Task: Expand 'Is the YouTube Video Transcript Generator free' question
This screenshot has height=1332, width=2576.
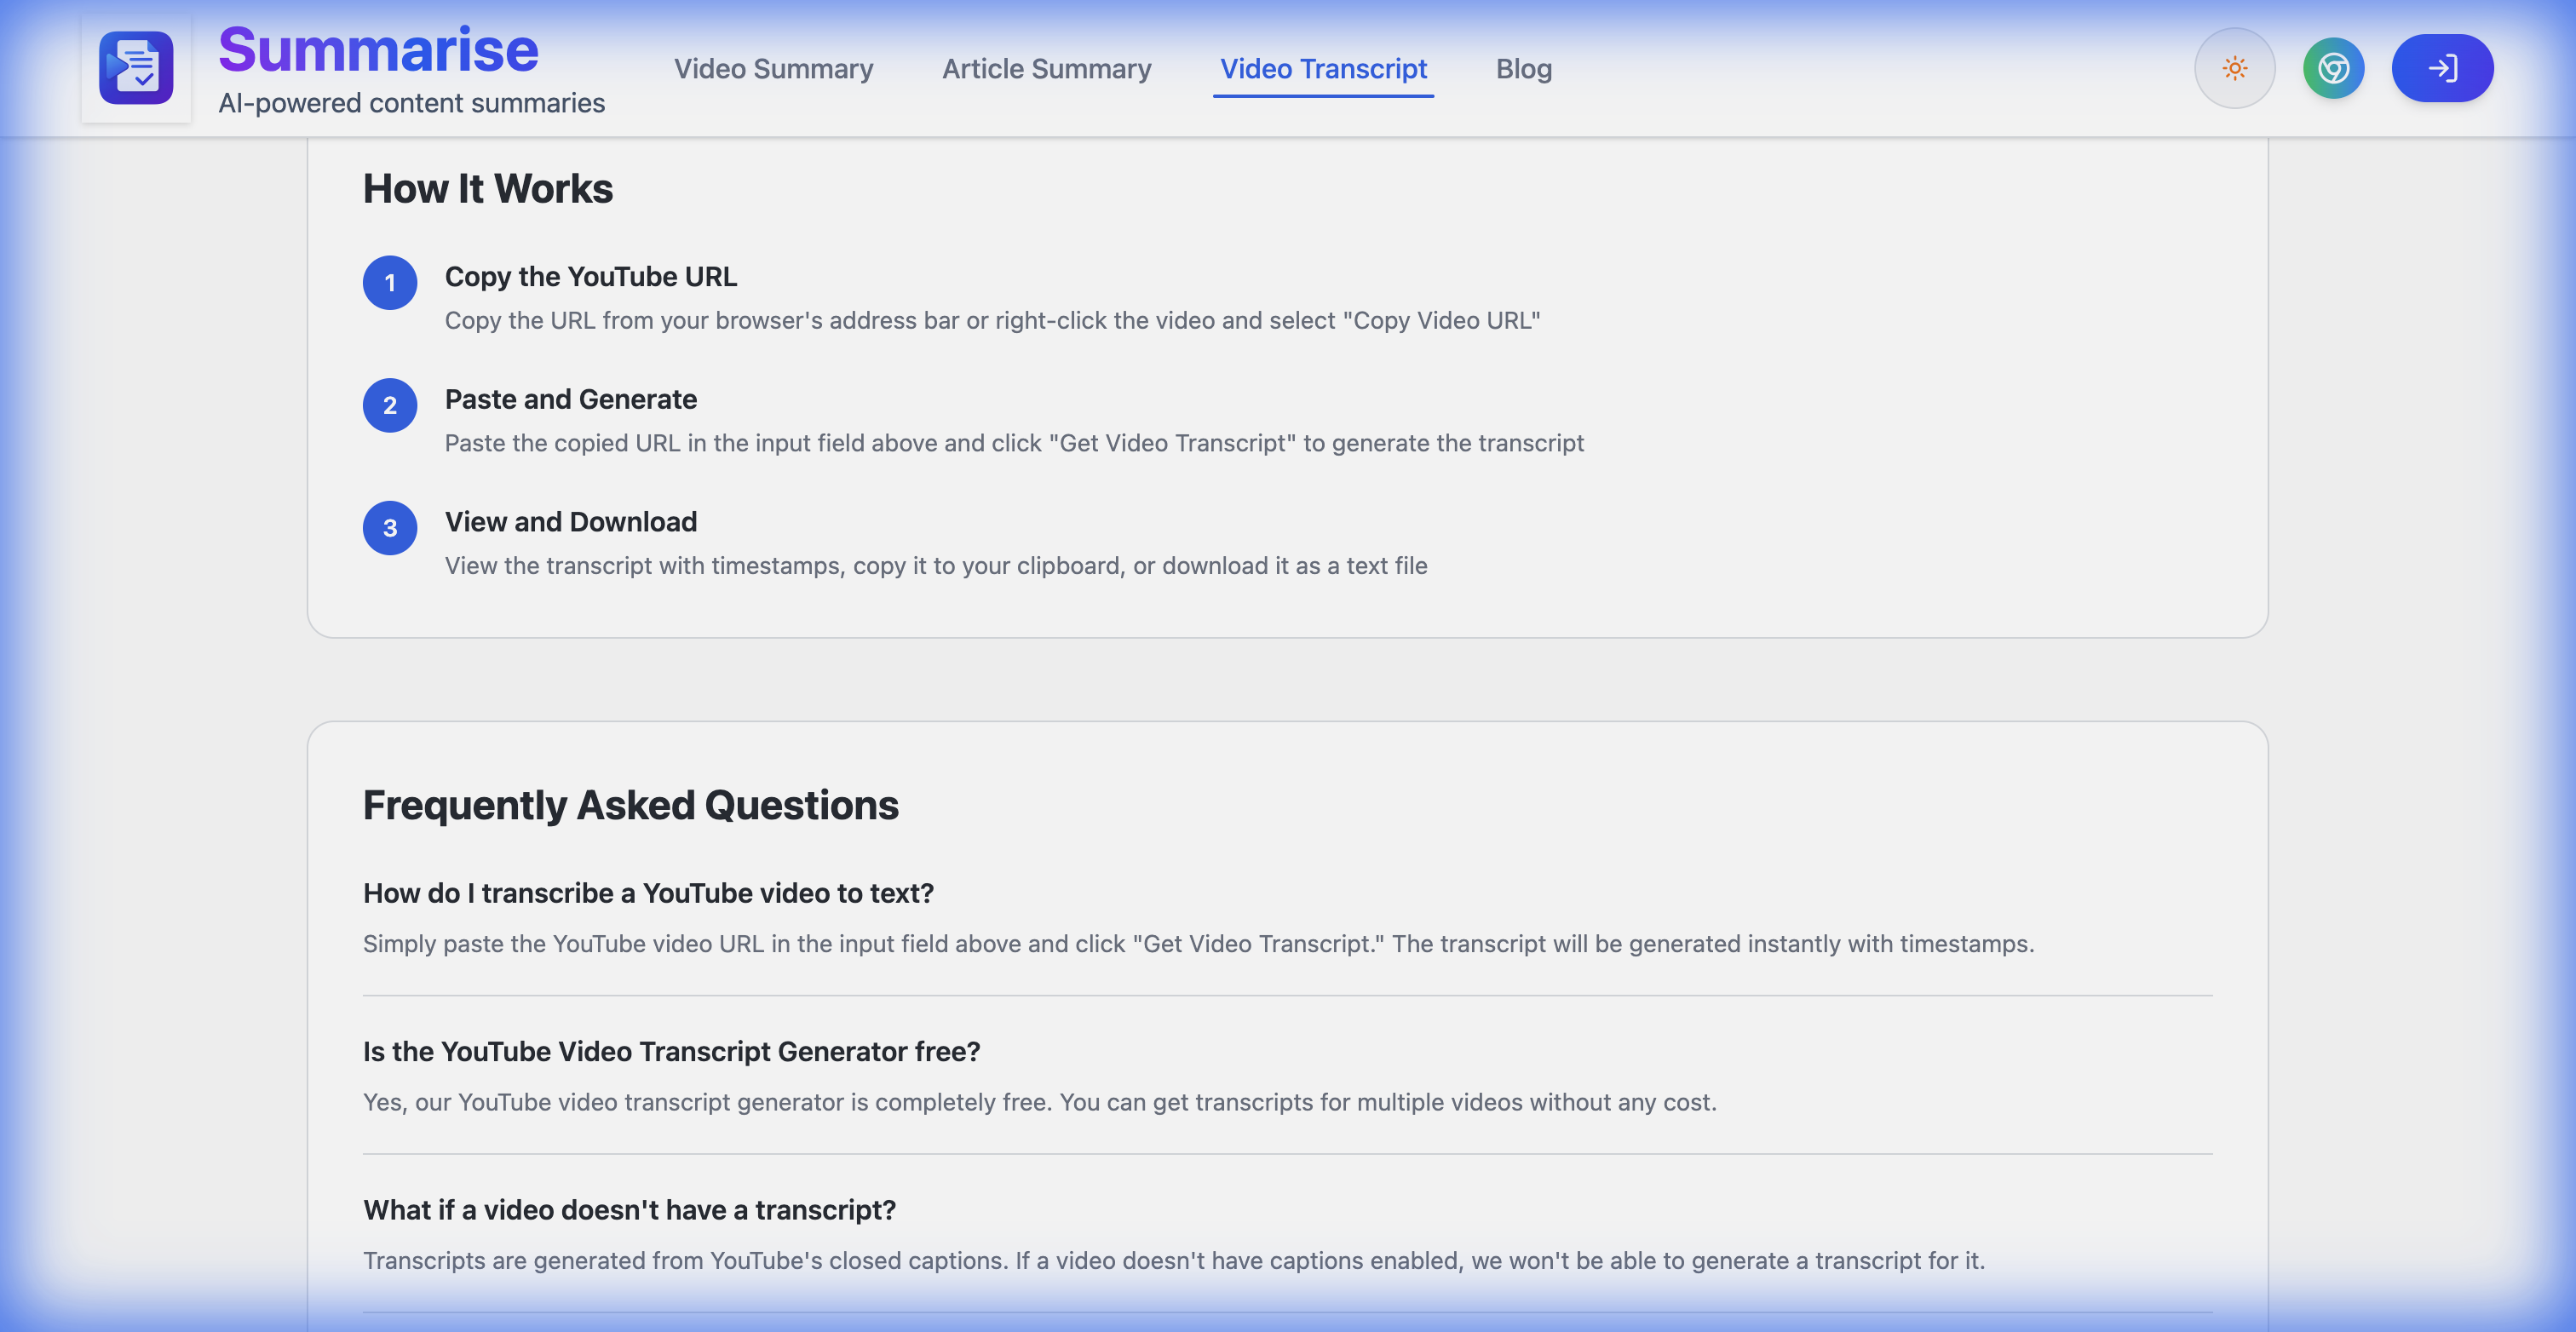Action: point(671,1051)
